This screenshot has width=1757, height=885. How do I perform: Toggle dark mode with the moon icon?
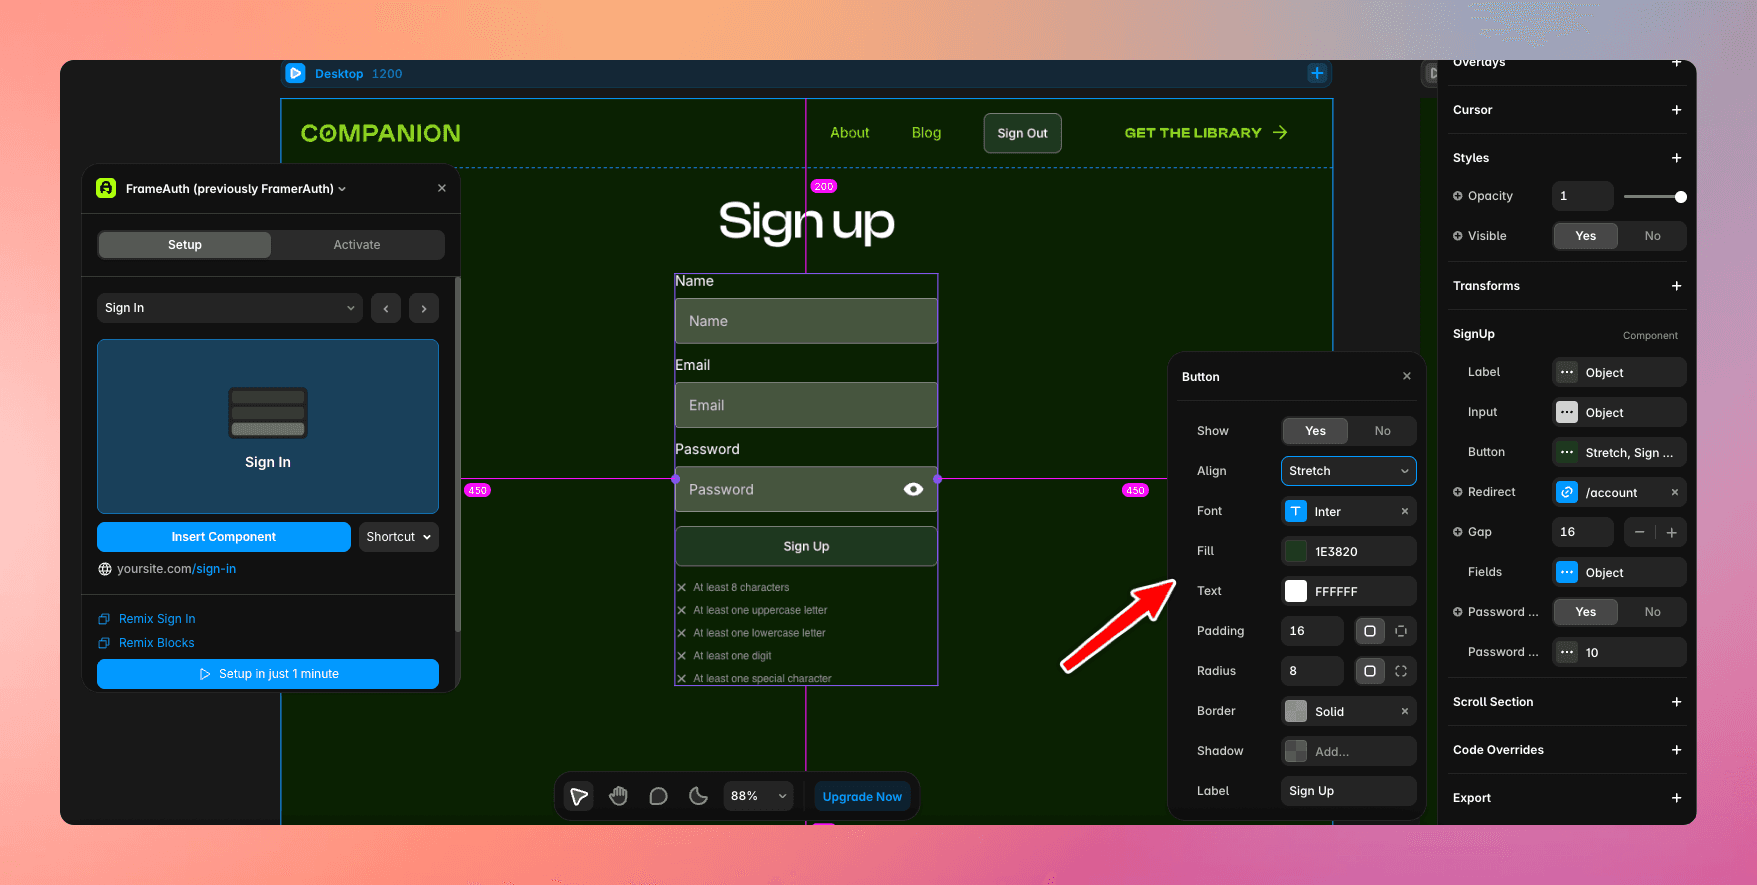coord(698,796)
